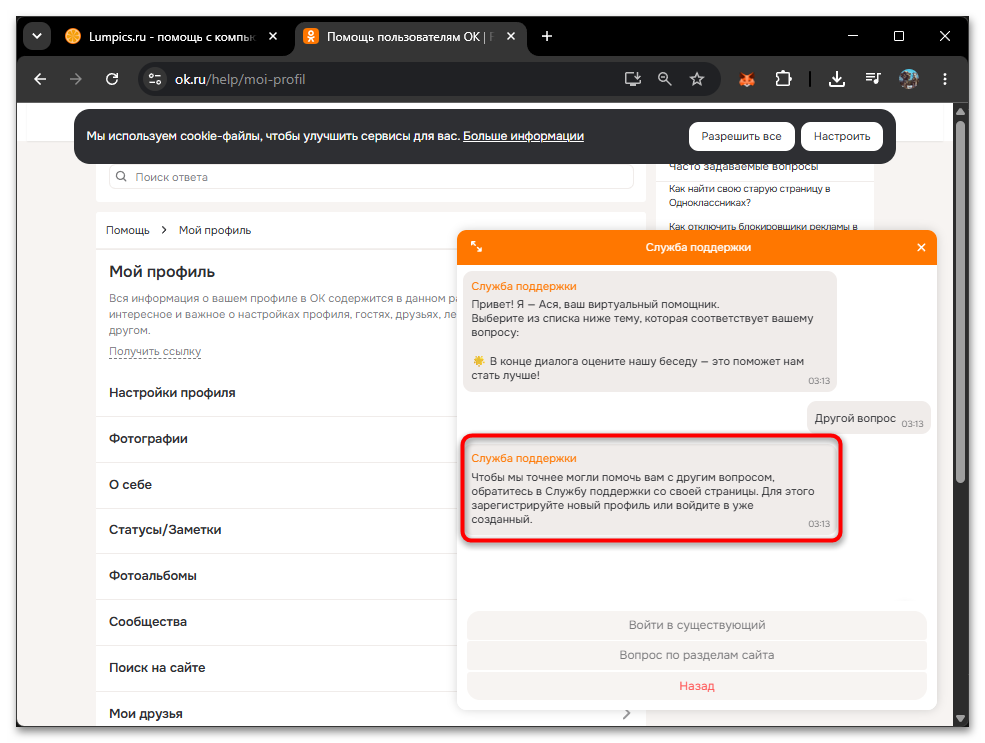
Task: Reload the page with the refresh icon
Action: click(x=112, y=79)
